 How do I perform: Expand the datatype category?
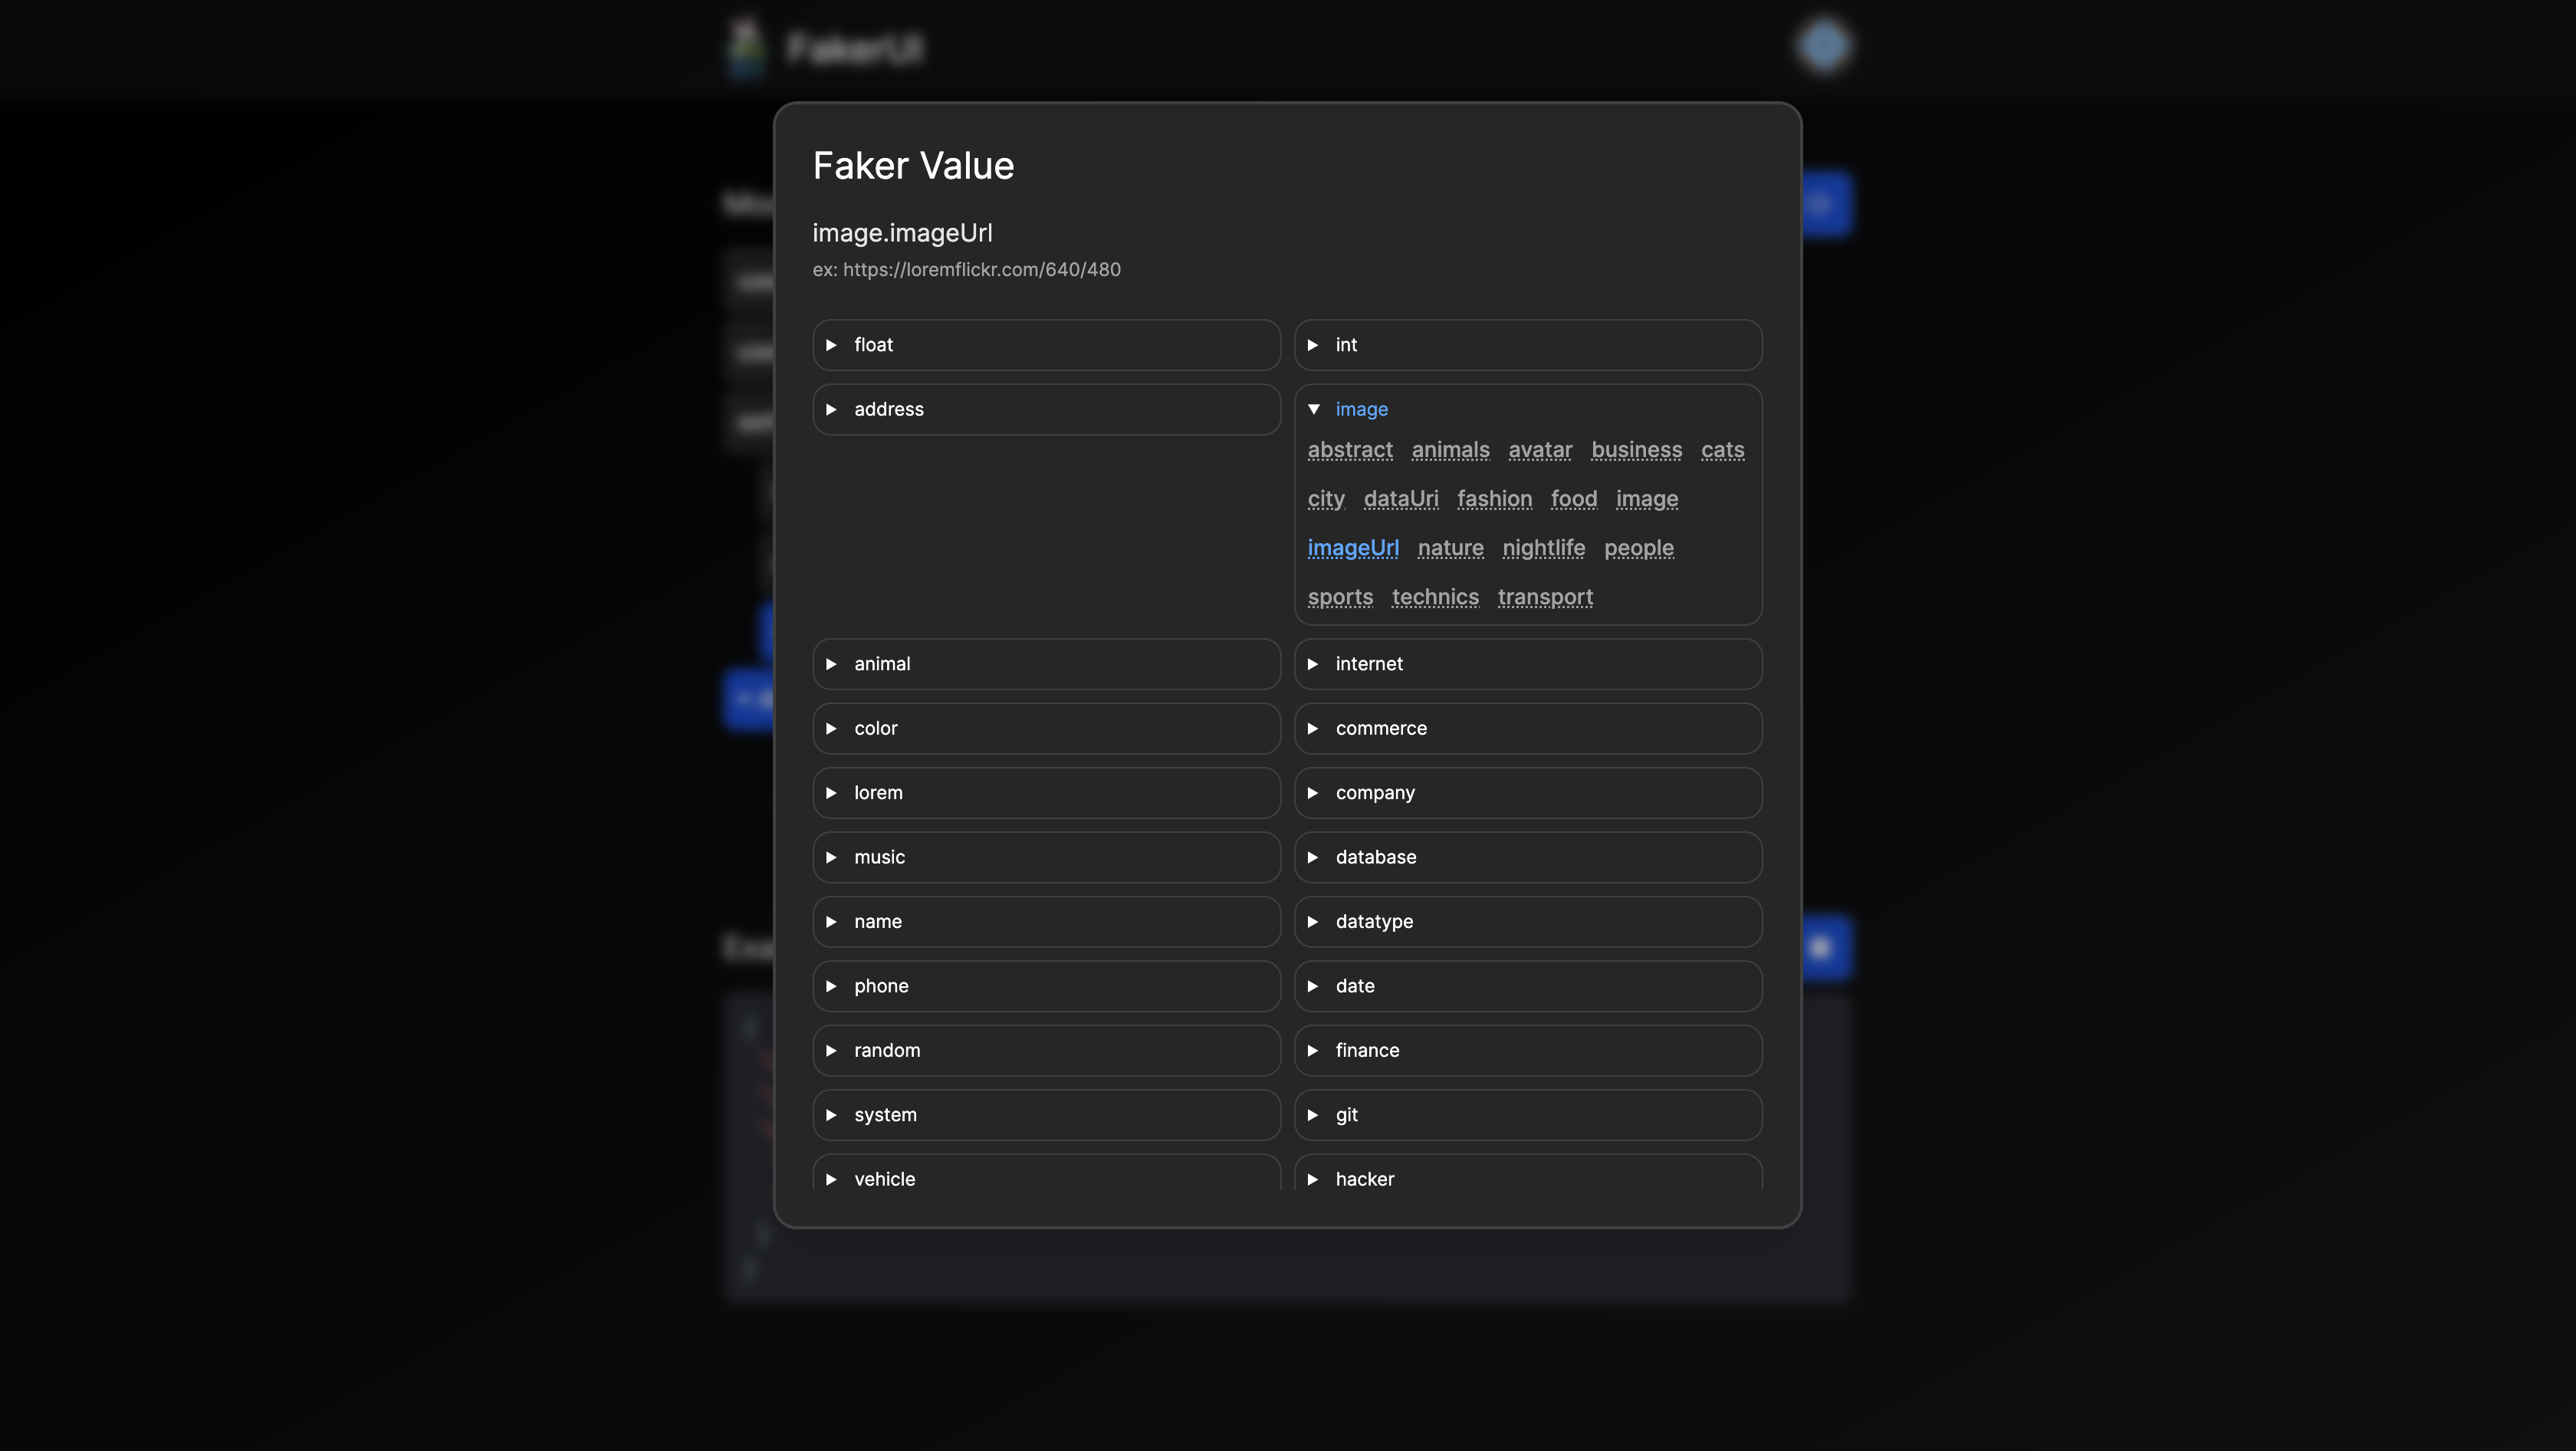click(1528, 922)
